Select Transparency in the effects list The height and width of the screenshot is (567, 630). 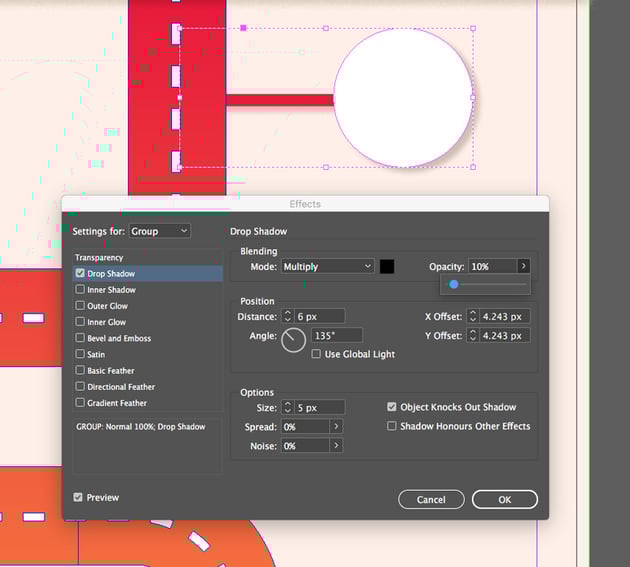(x=99, y=258)
